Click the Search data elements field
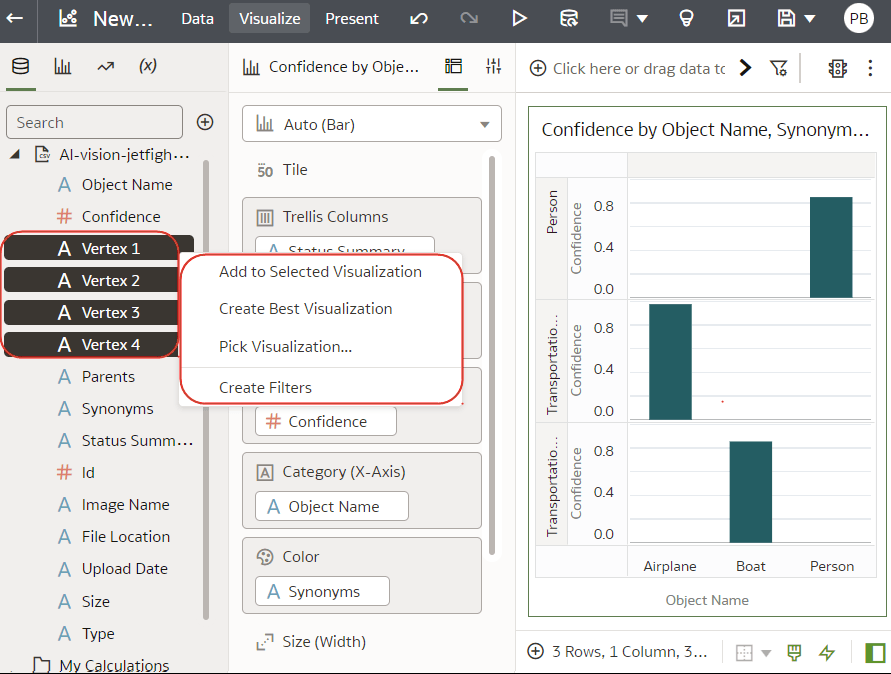This screenshot has height=674, width=891. tap(95, 122)
